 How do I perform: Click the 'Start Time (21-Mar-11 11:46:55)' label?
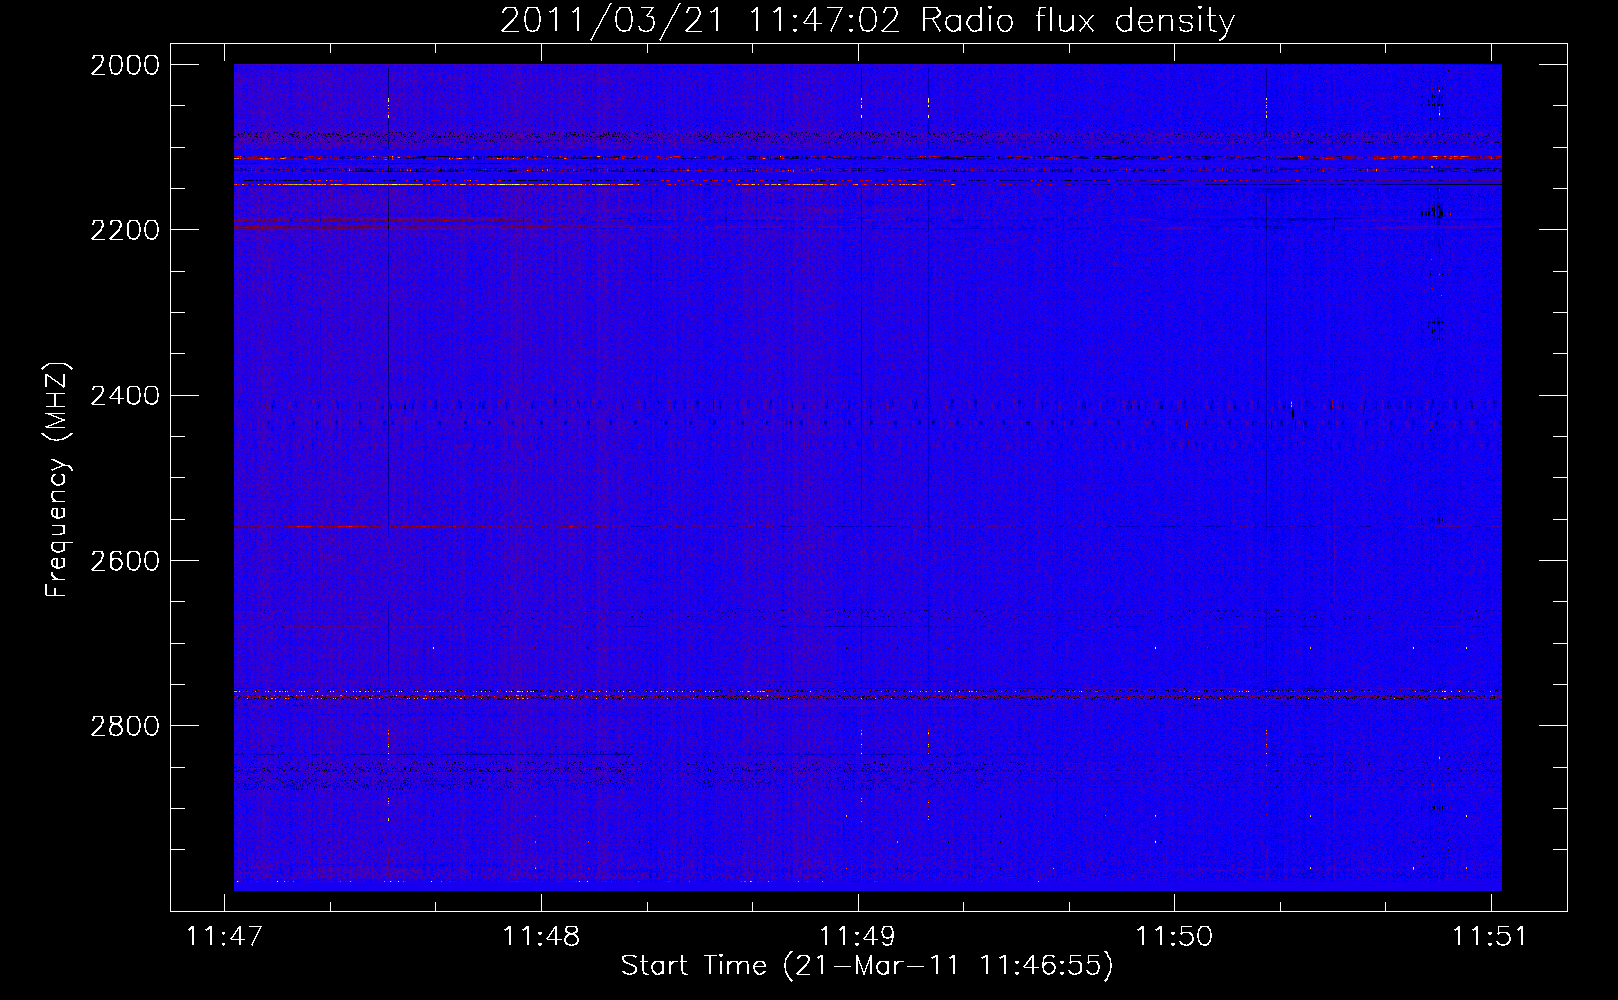(x=867, y=966)
